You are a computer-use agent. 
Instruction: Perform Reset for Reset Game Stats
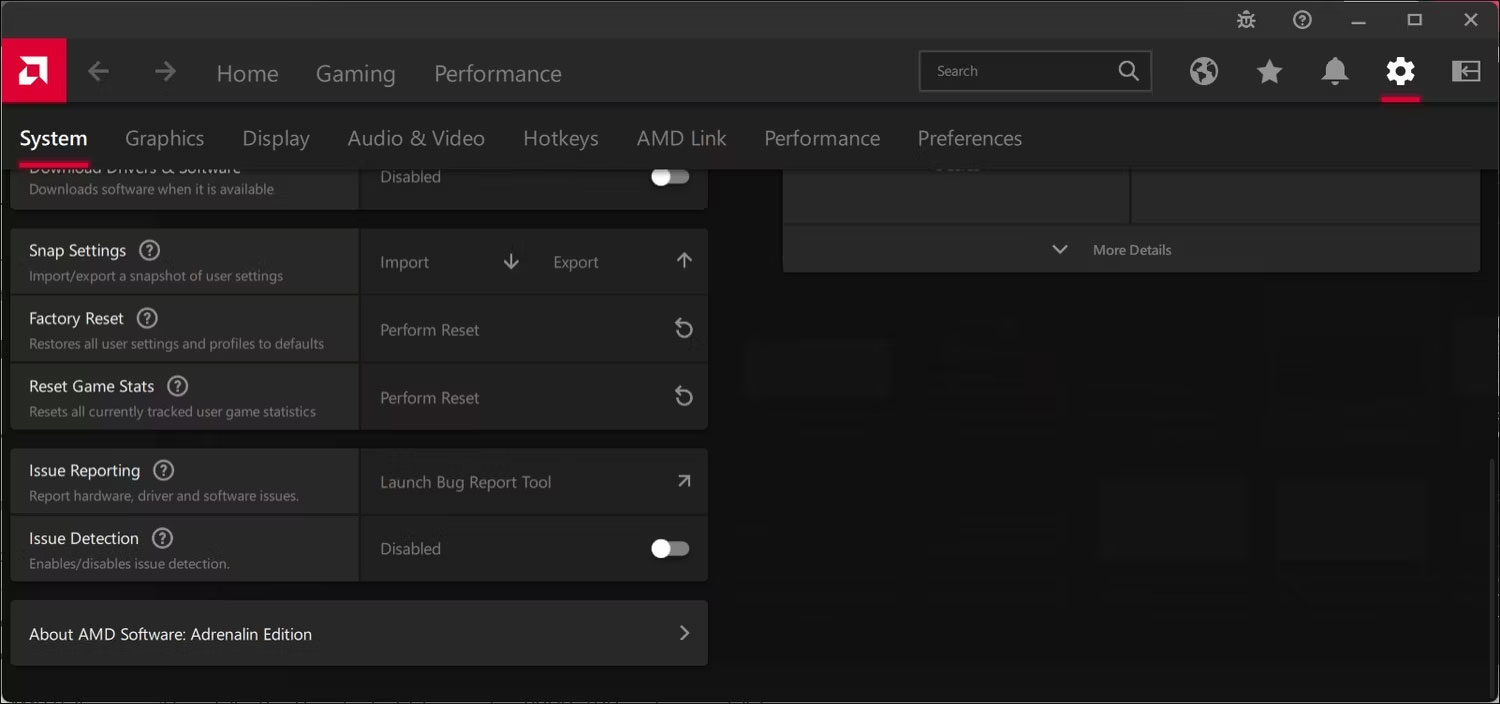[534, 397]
